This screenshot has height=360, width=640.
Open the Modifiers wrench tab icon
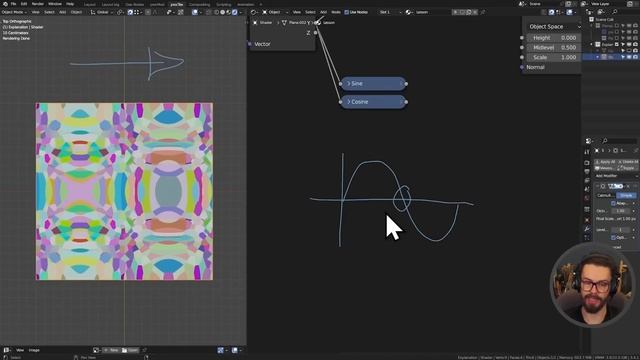pos(587,229)
